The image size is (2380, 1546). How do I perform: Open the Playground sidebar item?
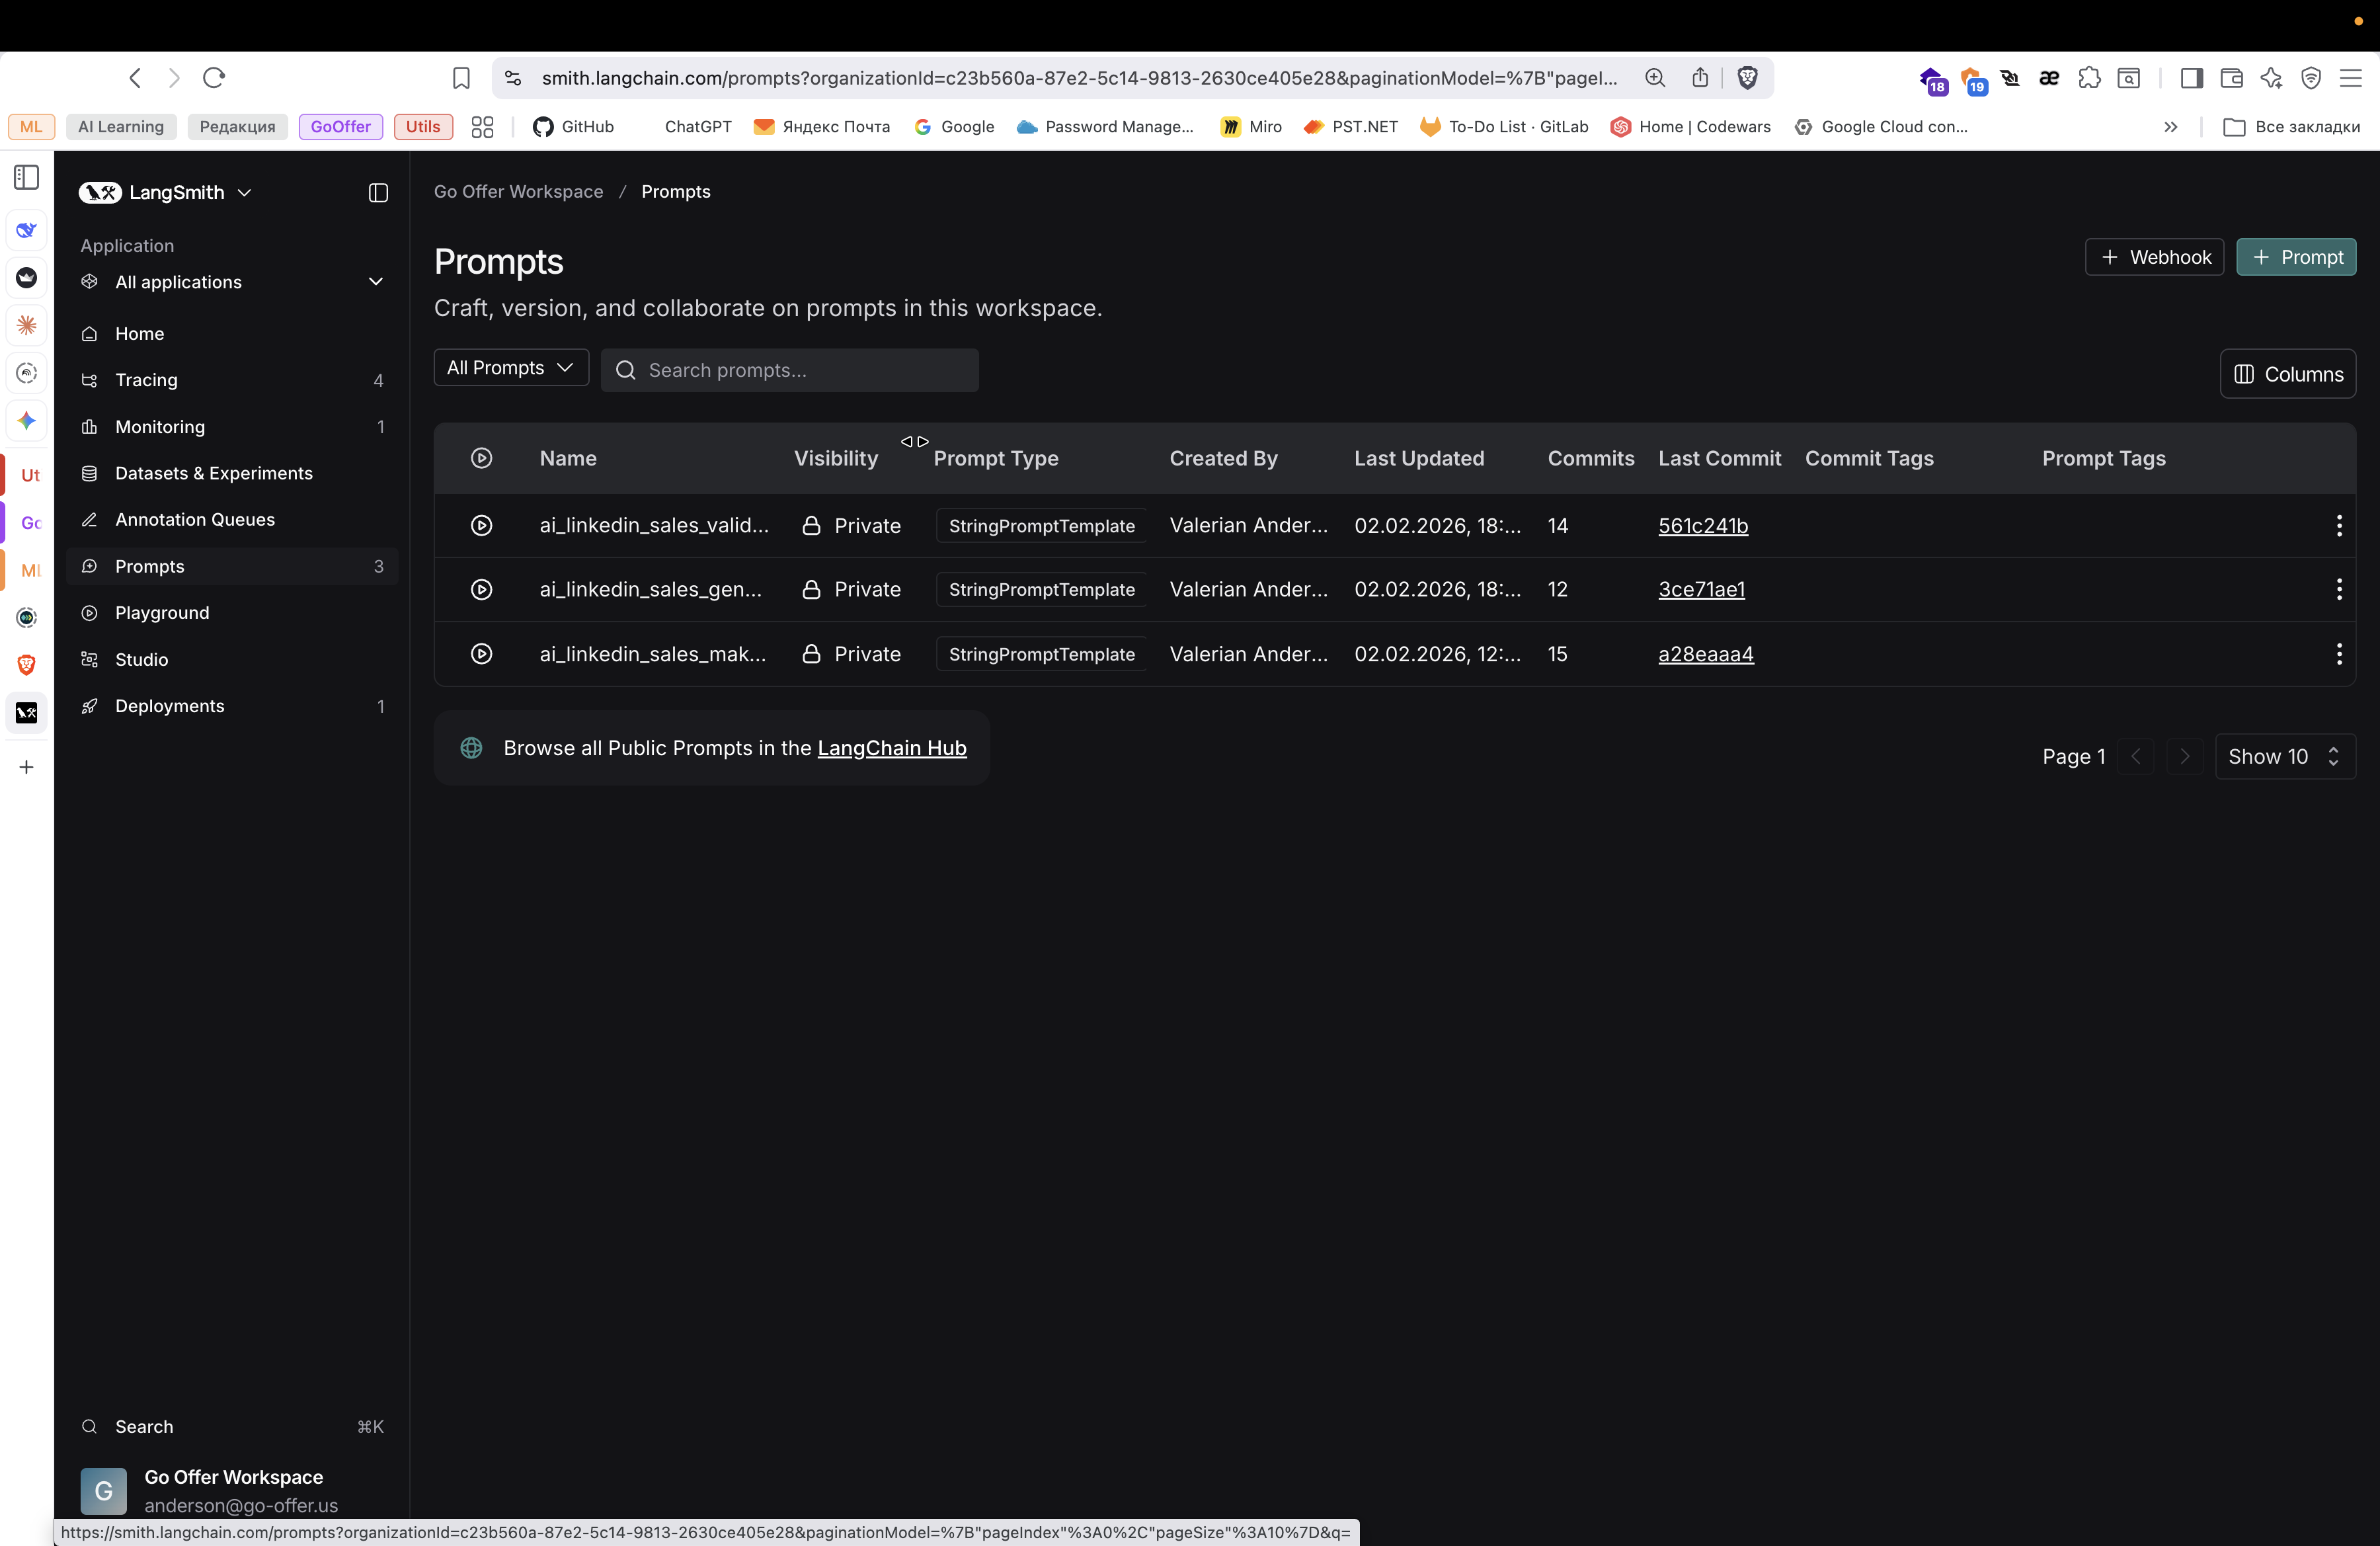click(162, 612)
